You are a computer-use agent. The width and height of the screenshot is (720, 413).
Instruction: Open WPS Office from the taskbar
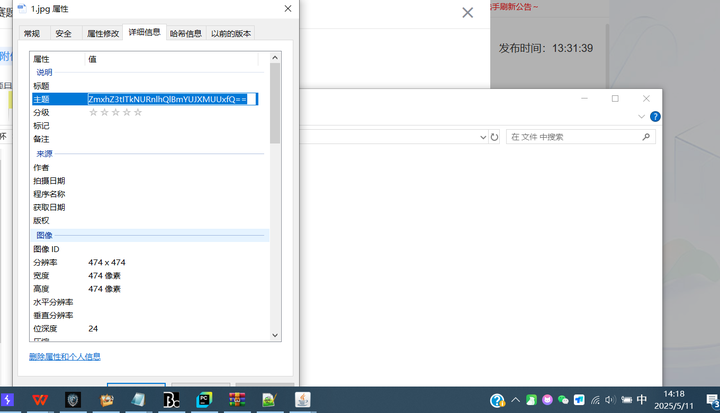tap(40, 400)
